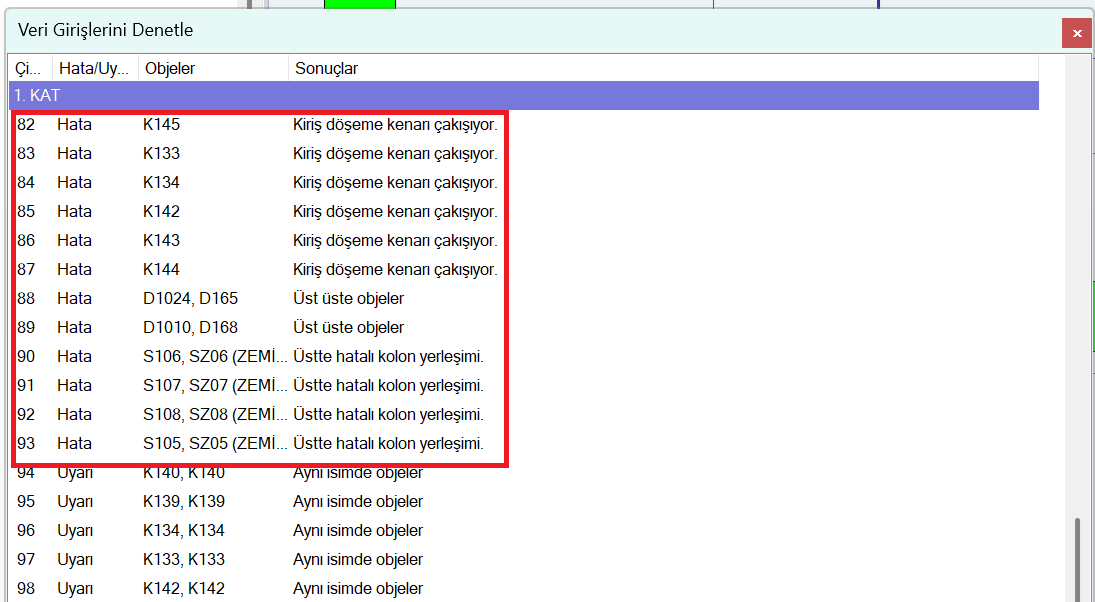Sort by the Hata/Uy... column header
The height and width of the screenshot is (602, 1095).
93,68
